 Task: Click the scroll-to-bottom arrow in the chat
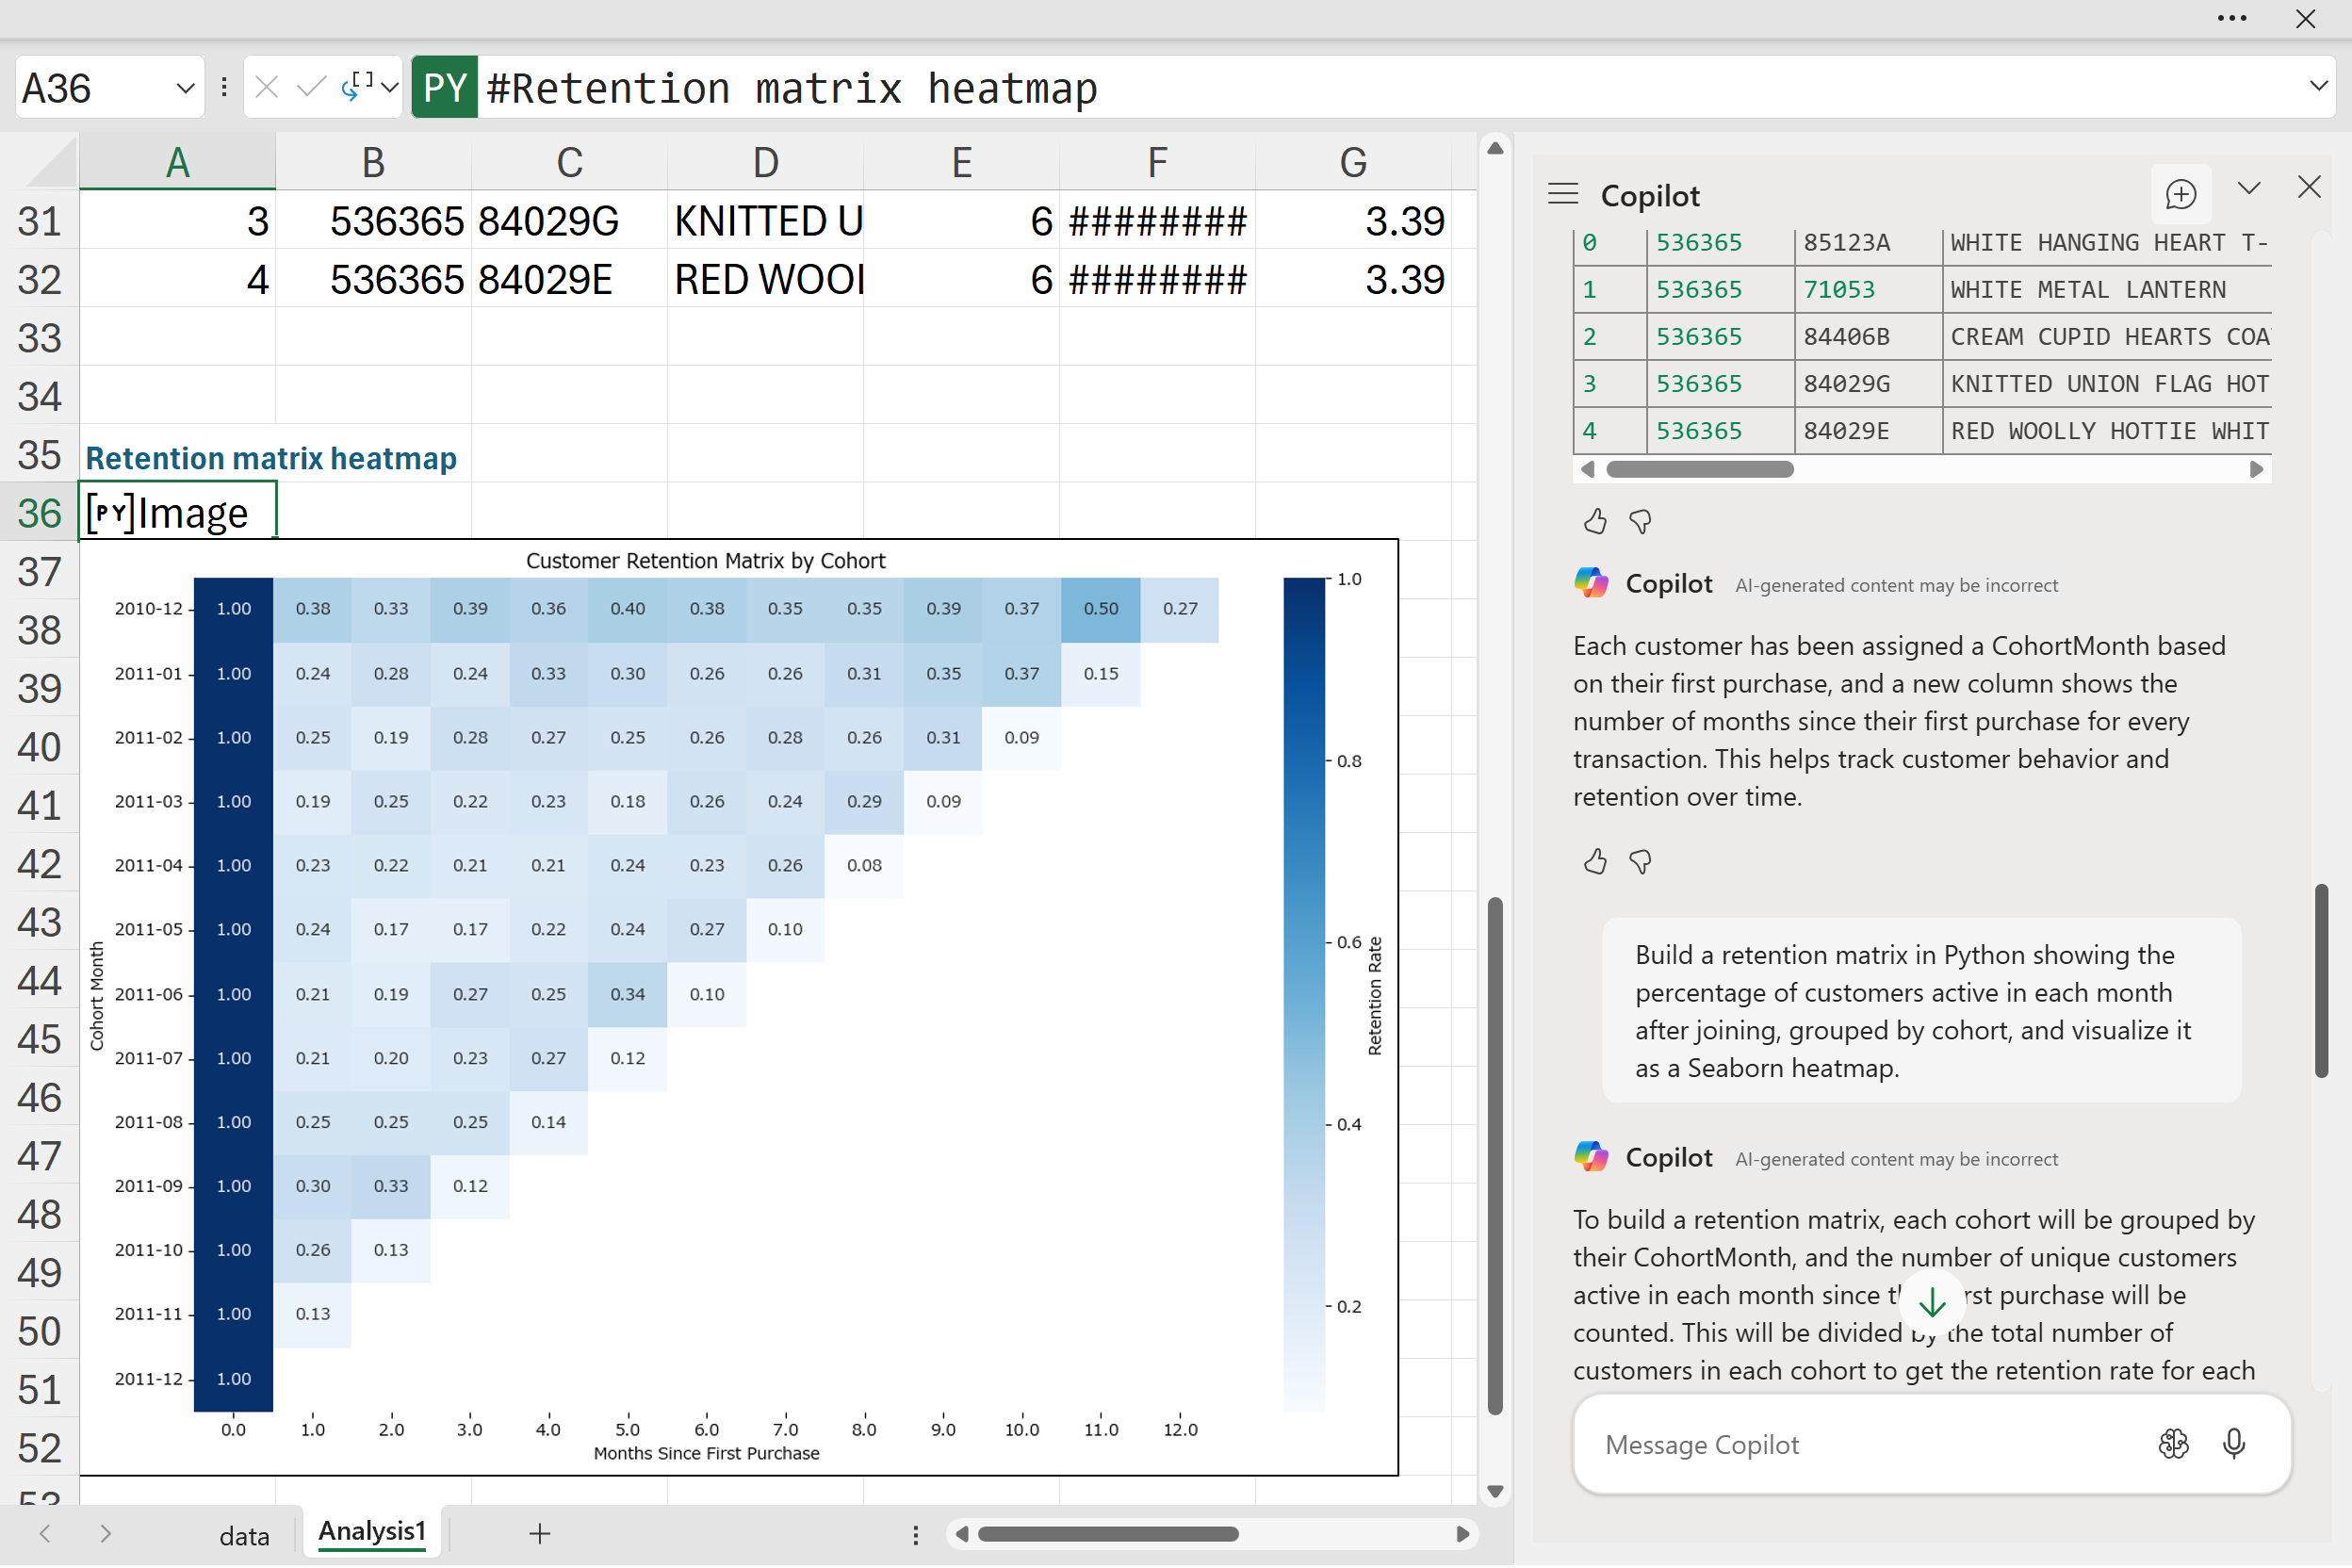(1931, 1301)
